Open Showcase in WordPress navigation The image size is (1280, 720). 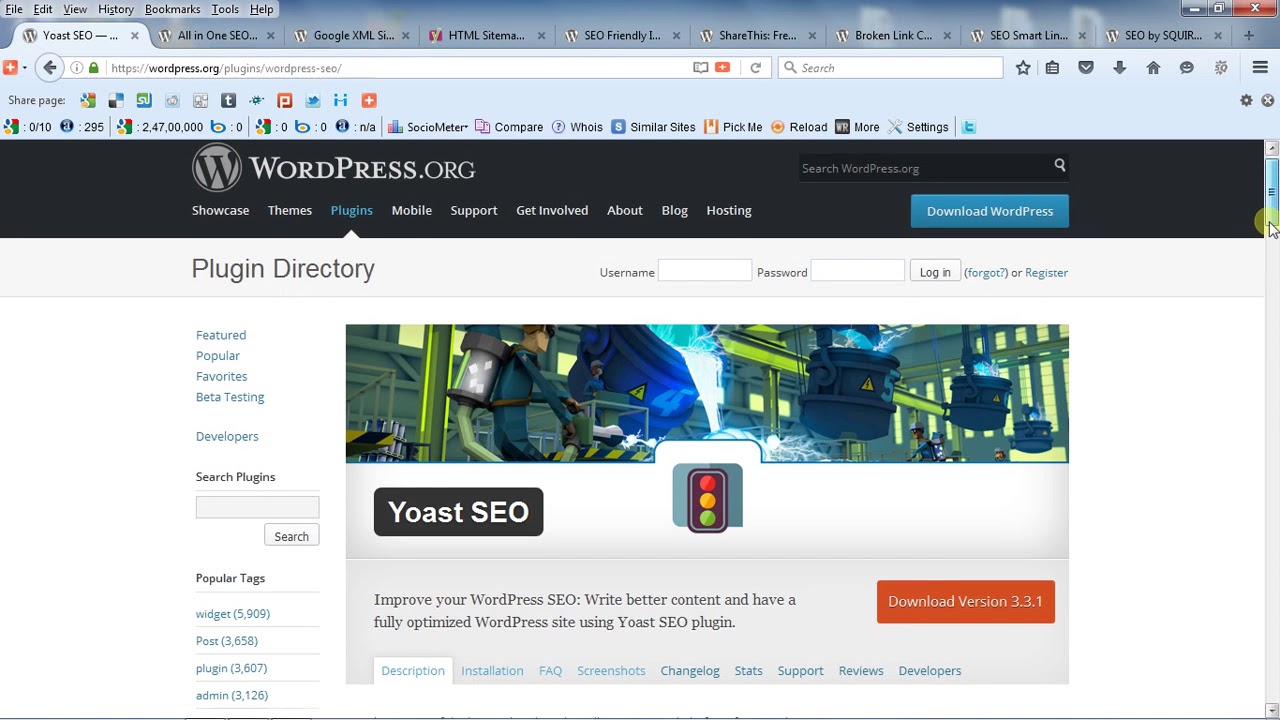(220, 210)
